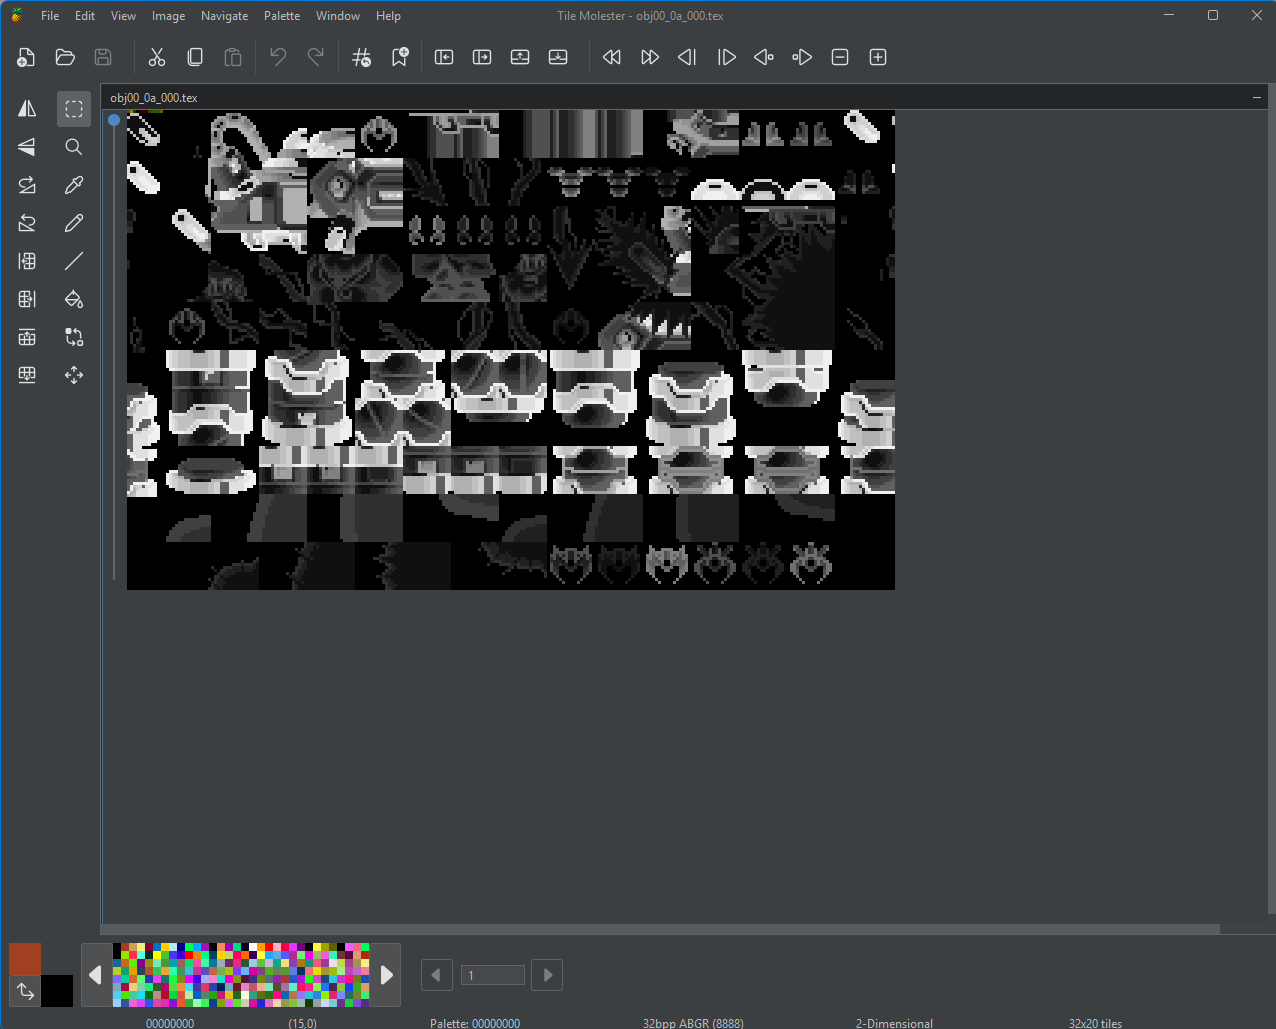Click the obj00_0a_000.tex document tab

[x=154, y=97]
